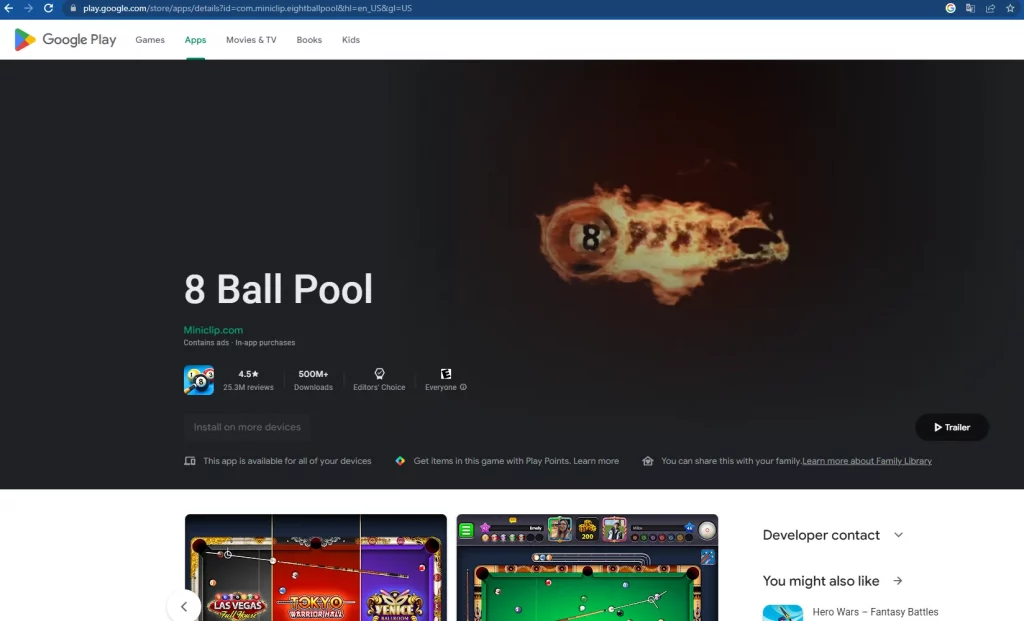Switch to Movies & TV tab
Image resolution: width=1024 pixels, height=621 pixels.
[x=251, y=40]
